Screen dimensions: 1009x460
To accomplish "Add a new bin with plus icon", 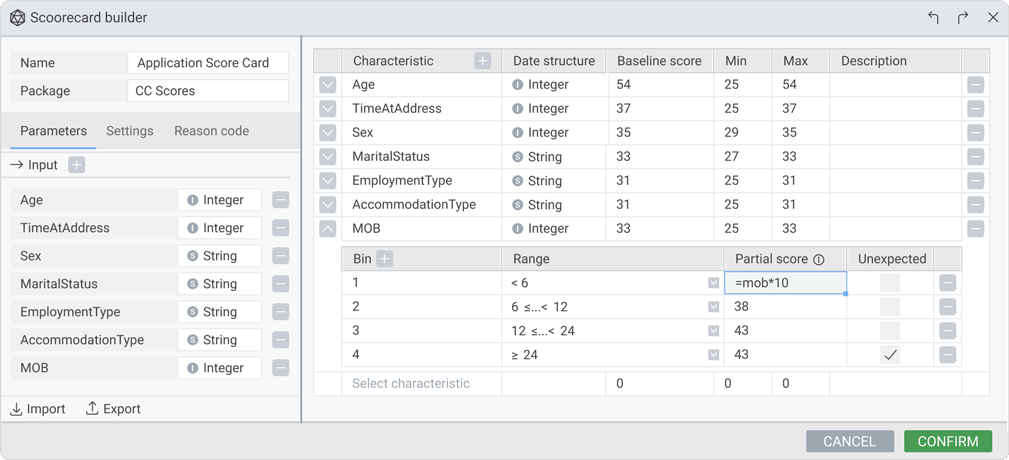I will [x=385, y=259].
